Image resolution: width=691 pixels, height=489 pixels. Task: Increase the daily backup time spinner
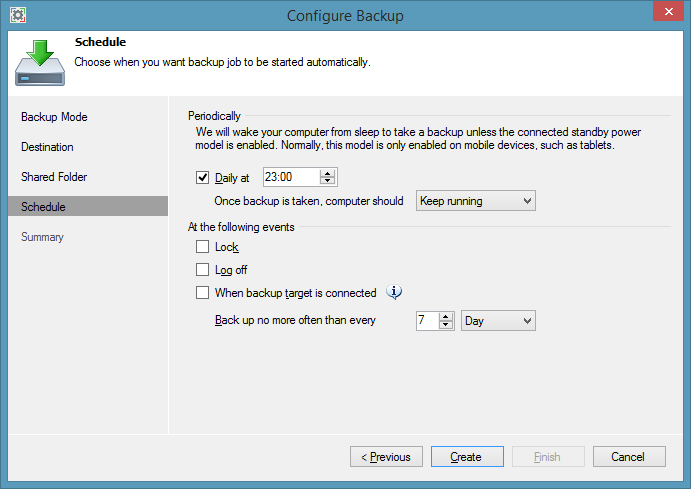point(327,173)
